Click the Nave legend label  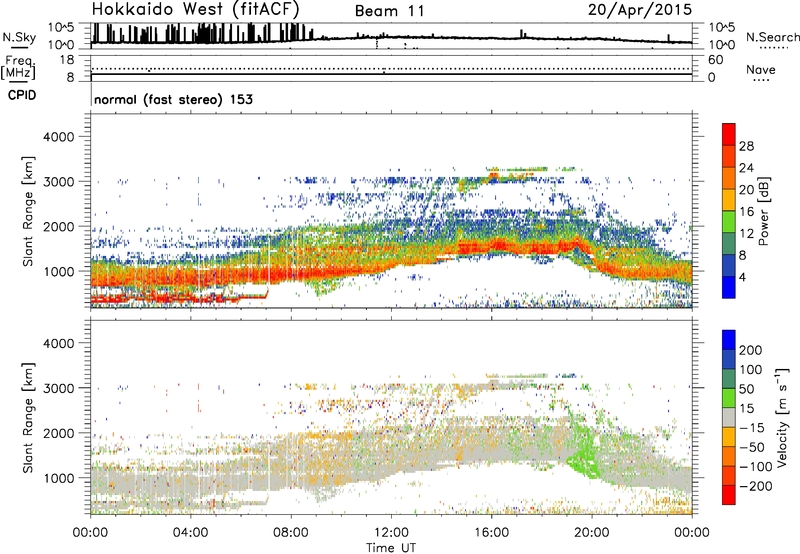tap(761, 69)
